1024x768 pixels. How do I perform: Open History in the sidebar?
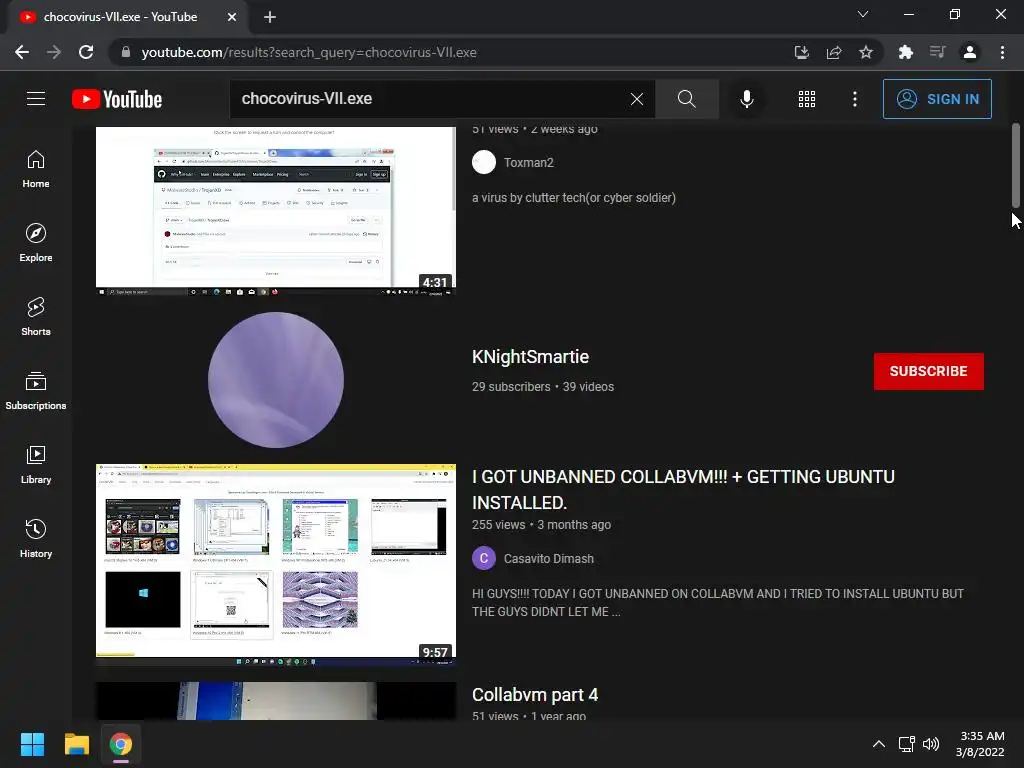(x=36, y=539)
